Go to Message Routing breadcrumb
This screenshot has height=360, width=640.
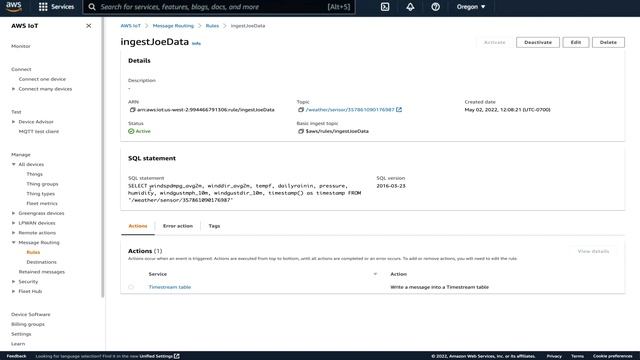(173, 26)
